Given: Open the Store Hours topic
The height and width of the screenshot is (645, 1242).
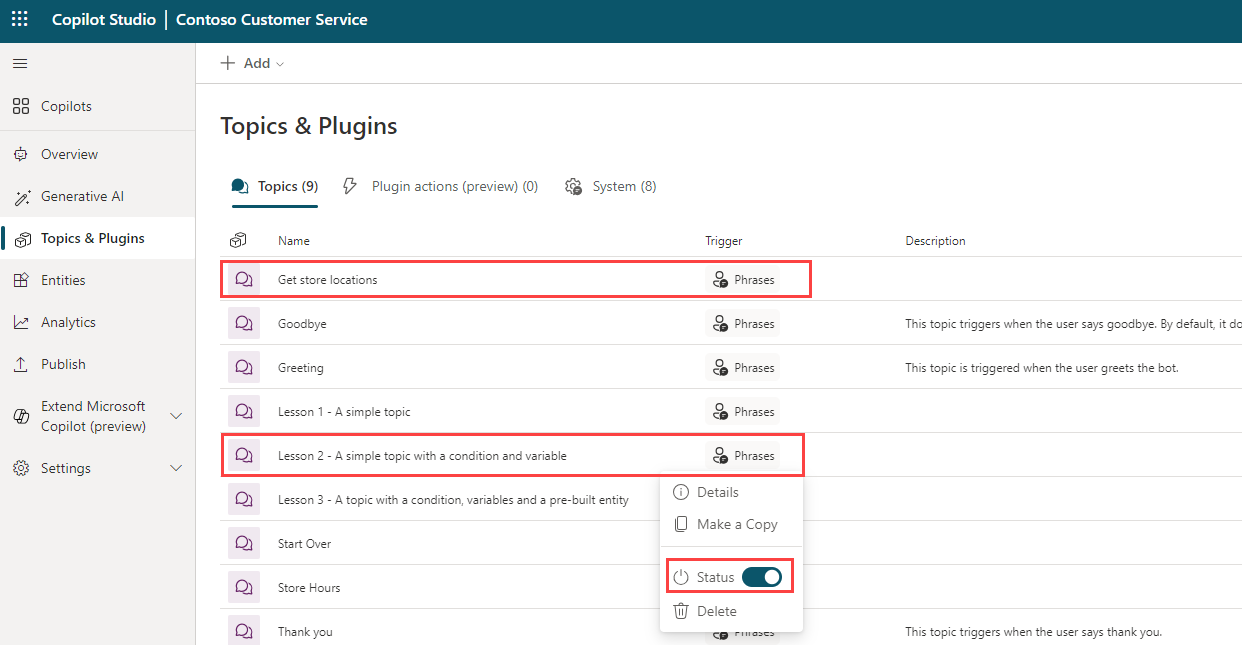Looking at the screenshot, I should (309, 588).
